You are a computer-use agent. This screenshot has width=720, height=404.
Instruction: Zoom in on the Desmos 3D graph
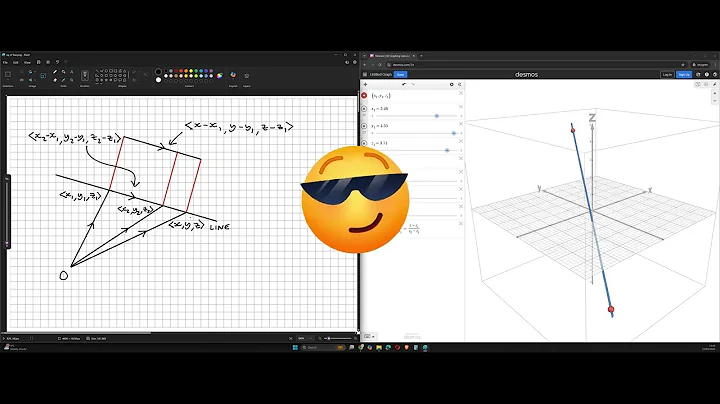714,93
